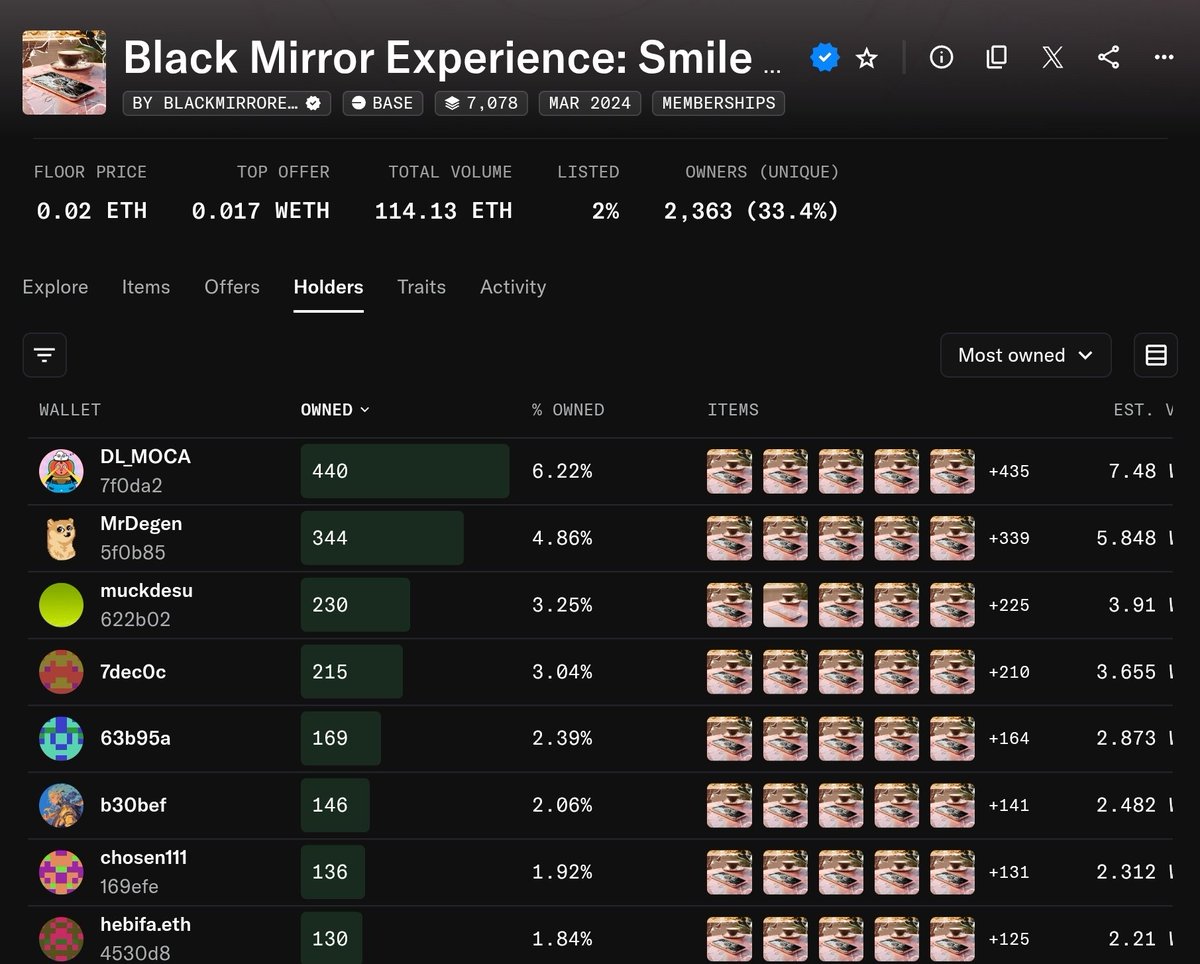Open the X (Twitter) link icon
This screenshot has height=964, width=1200.
(1052, 57)
